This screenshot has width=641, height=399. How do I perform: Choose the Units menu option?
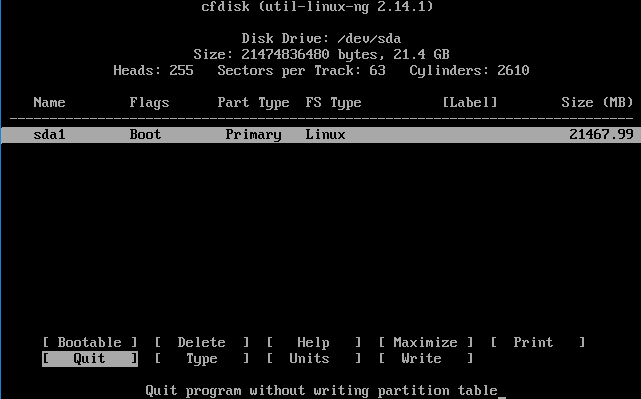click(x=314, y=359)
